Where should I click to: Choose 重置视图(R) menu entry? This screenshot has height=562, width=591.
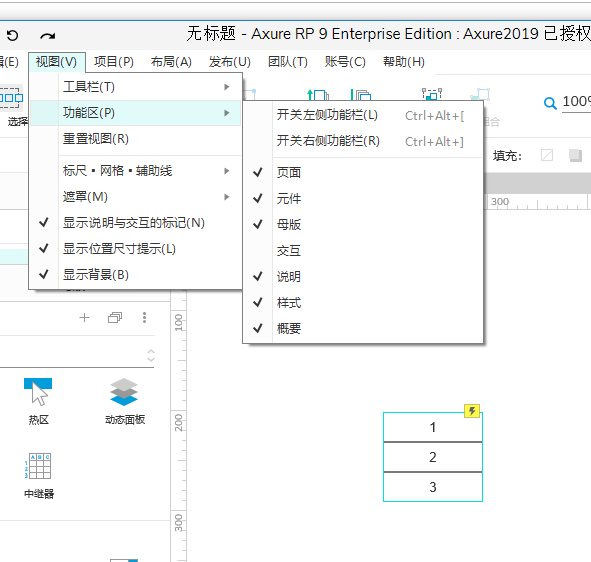[x=135, y=139]
